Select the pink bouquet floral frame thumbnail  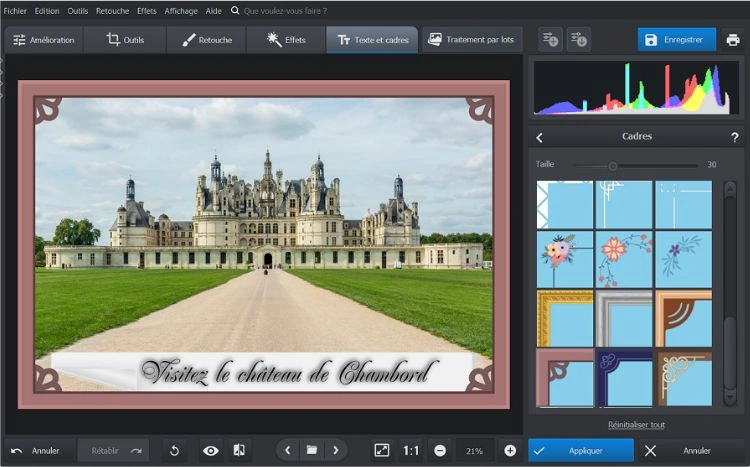pyautogui.click(x=565, y=259)
